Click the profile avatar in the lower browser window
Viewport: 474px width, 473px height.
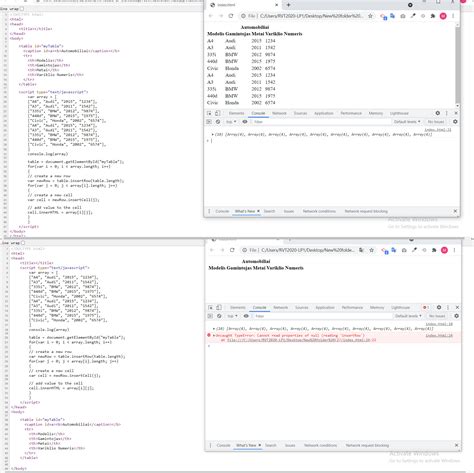tap(444, 250)
